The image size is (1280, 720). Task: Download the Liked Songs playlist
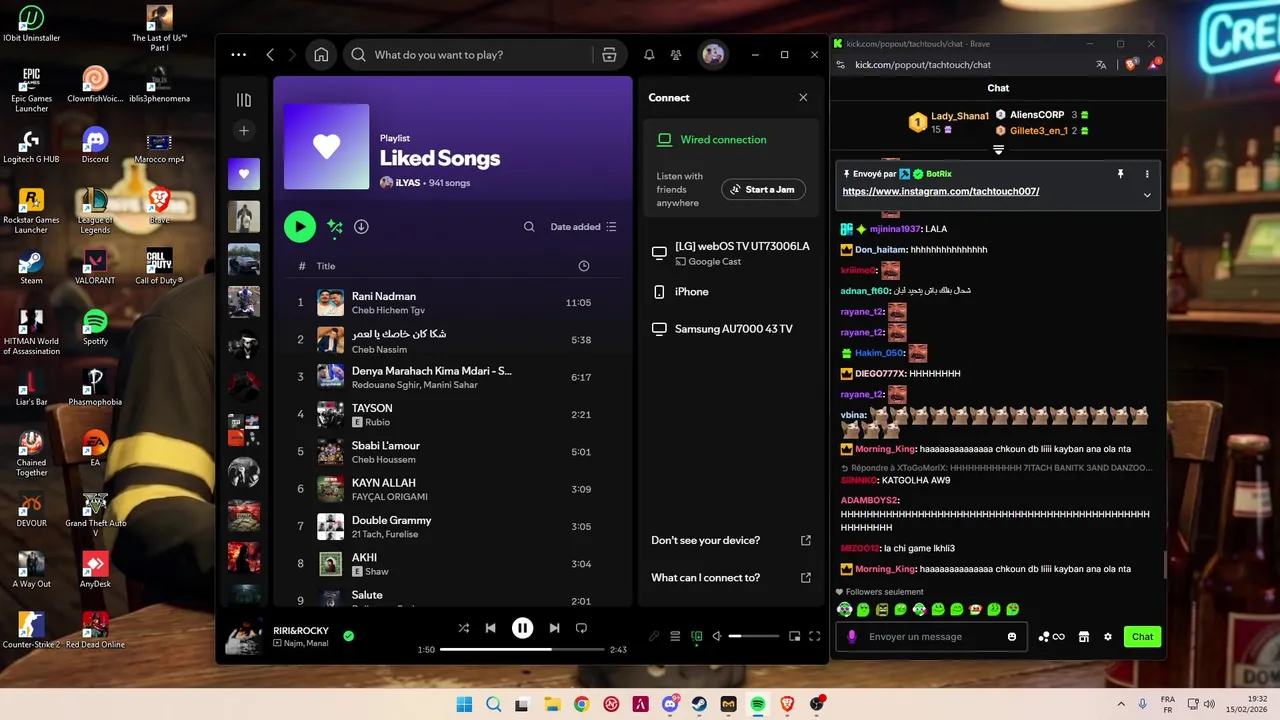point(361,227)
